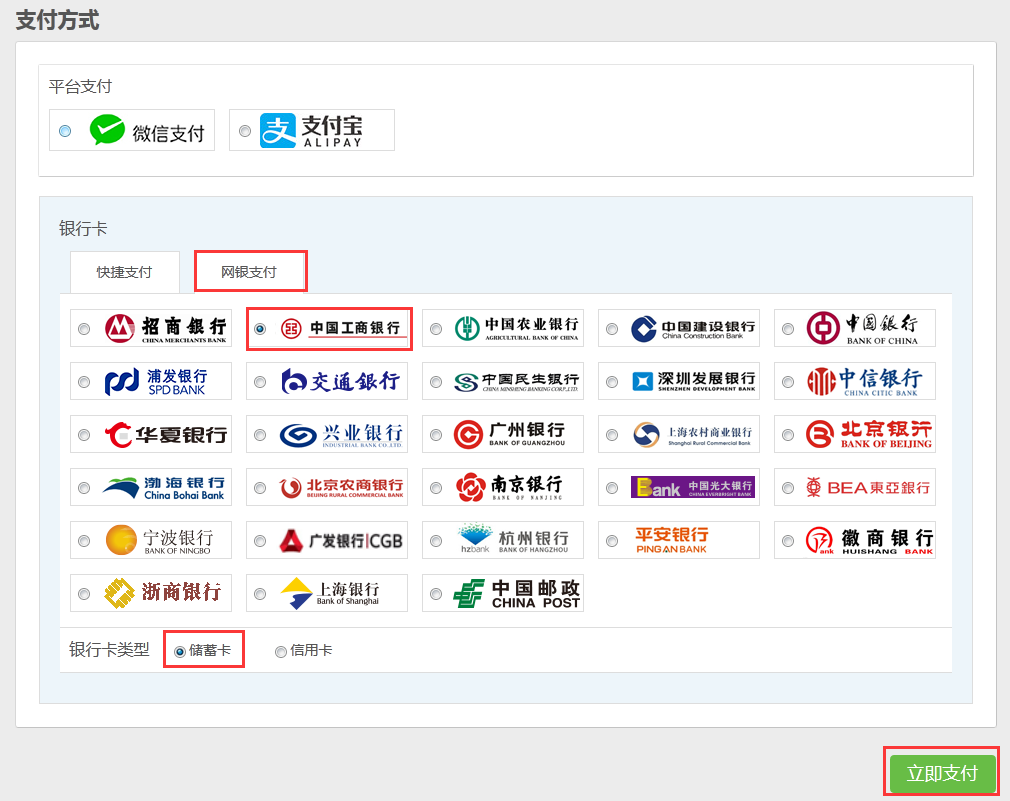
Task: Click the Bank of Nanjing logo
Action: 510,488
